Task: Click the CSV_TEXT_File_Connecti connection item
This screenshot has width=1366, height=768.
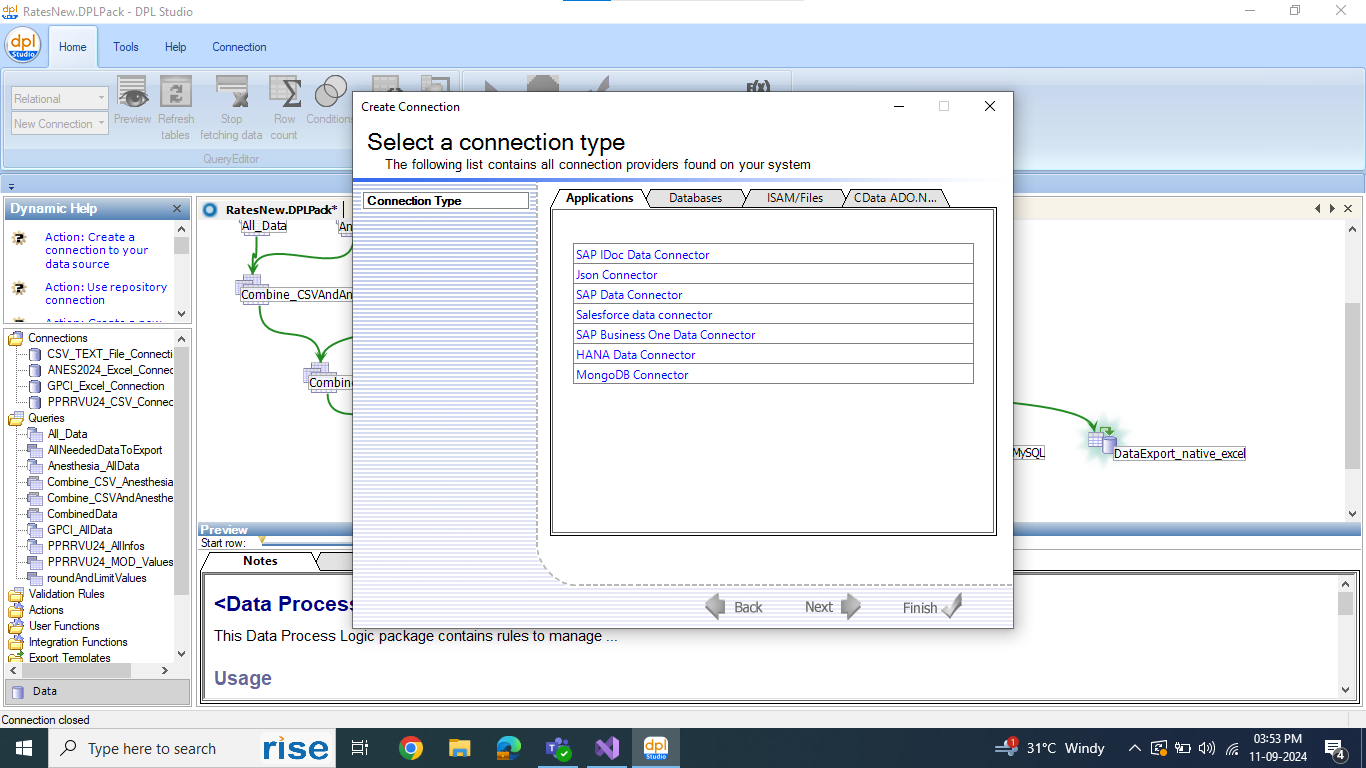Action: coord(110,354)
